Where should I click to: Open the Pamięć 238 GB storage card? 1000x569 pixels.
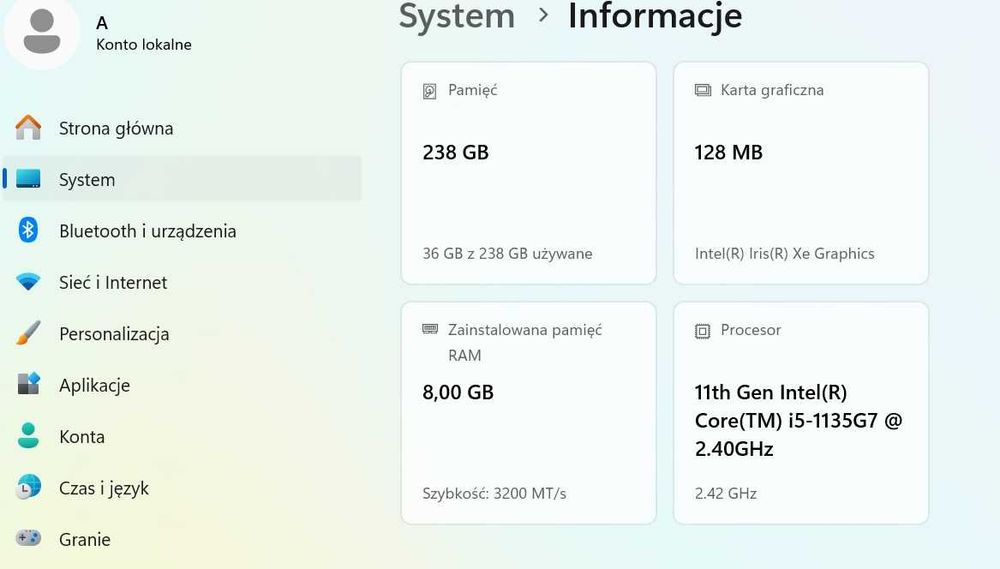pos(528,172)
